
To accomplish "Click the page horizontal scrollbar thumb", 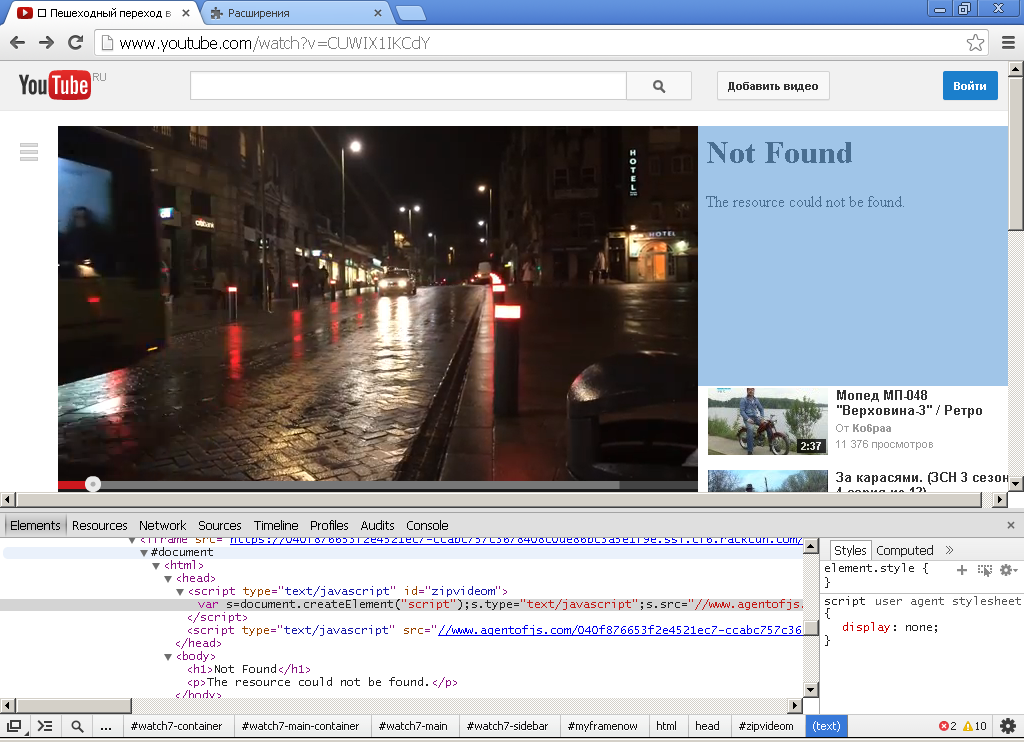I will (499, 500).
